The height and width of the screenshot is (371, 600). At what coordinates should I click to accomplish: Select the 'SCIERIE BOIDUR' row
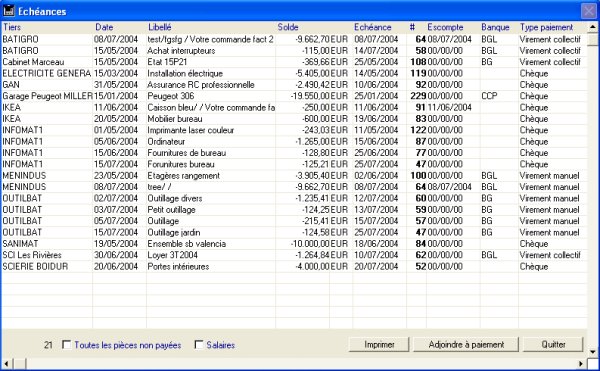click(x=294, y=267)
